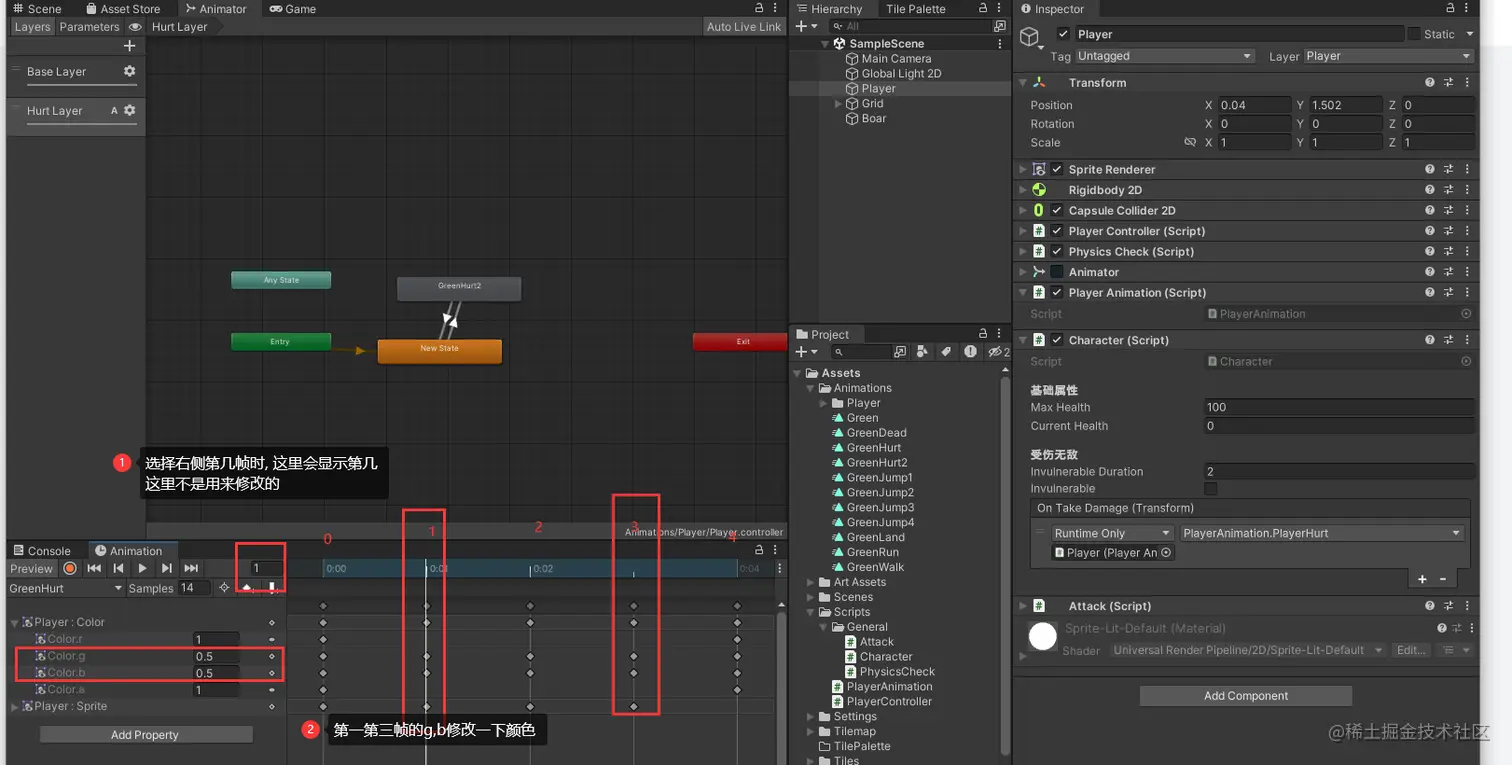Screen dimensions: 1512x765
Task: Go to first keyframe of the clip
Action: 94,568
